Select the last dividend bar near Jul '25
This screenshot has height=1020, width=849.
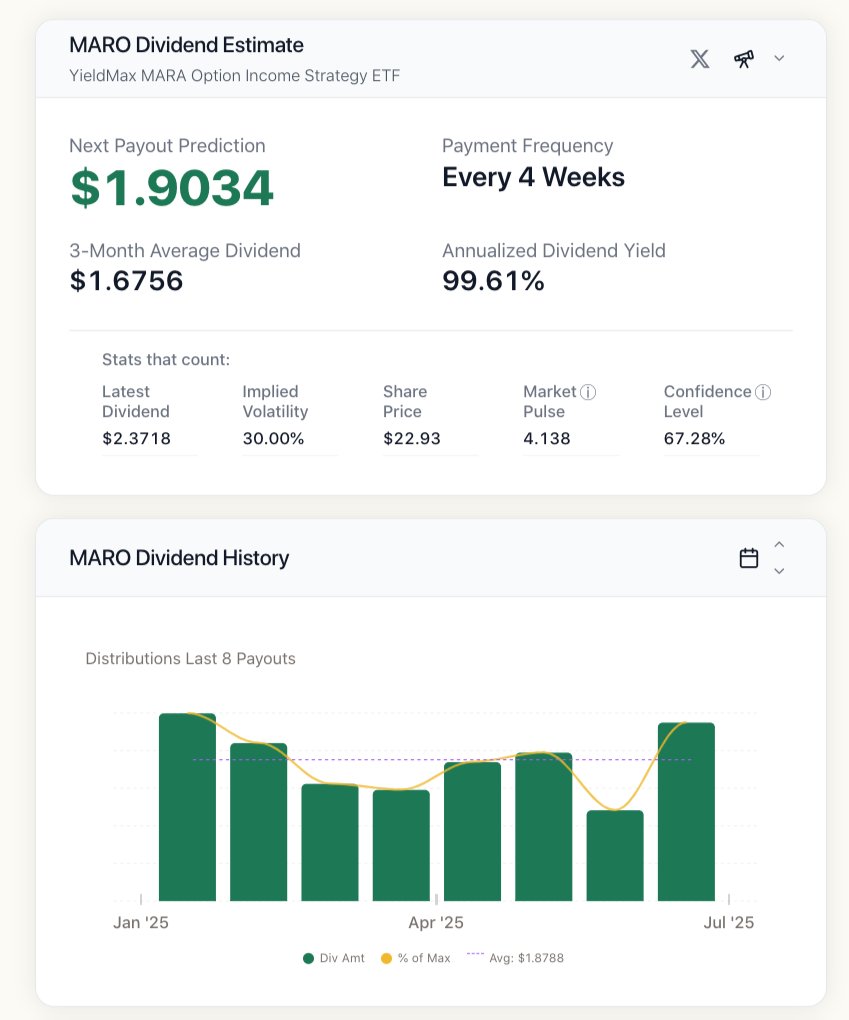[x=686, y=811]
